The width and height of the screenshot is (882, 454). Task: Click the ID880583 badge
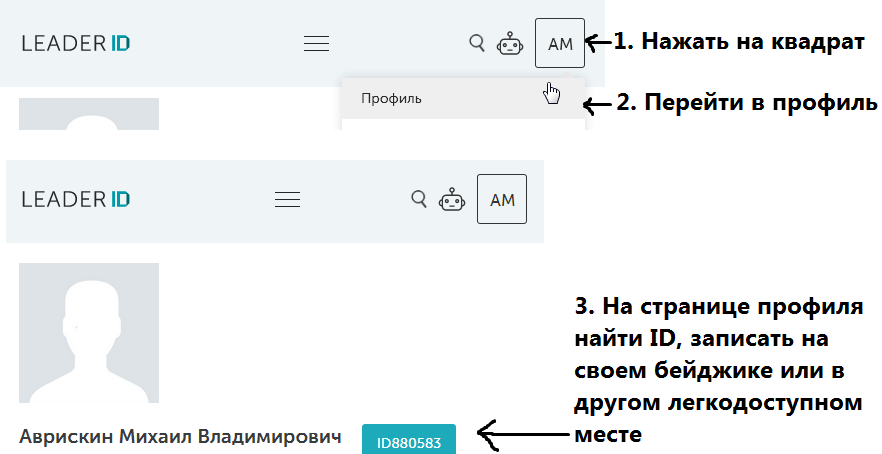point(409,442)
